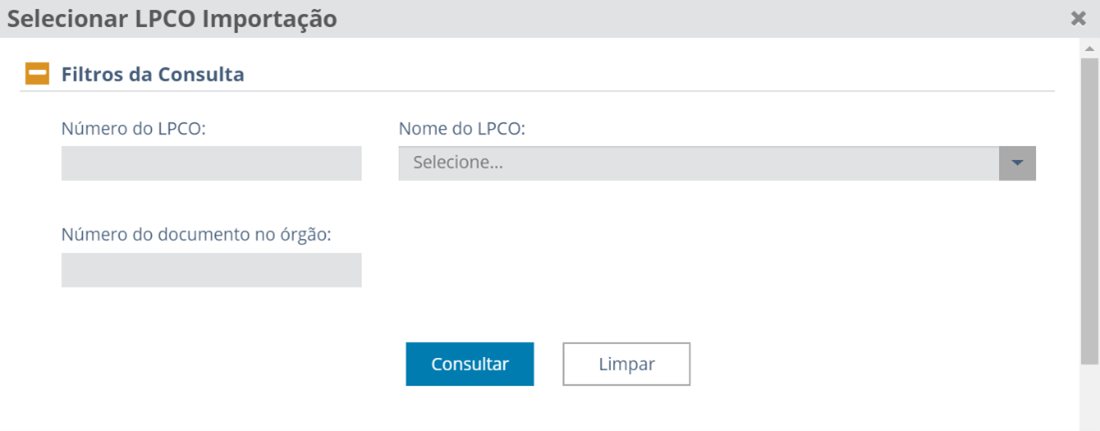This screenshot has height=431, width=1100.
Task: Click the Selecione... placeholder text
Action: point(458,163)
